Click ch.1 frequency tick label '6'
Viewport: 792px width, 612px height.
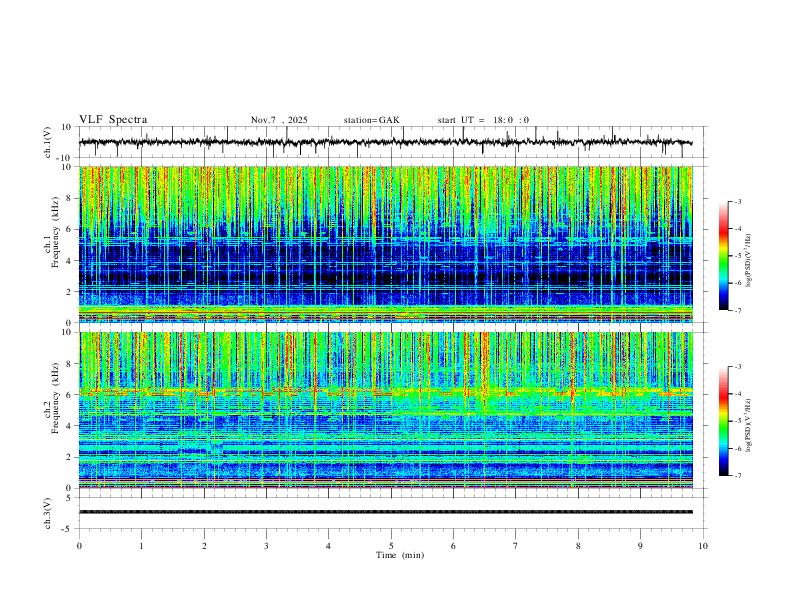[71, 230]
